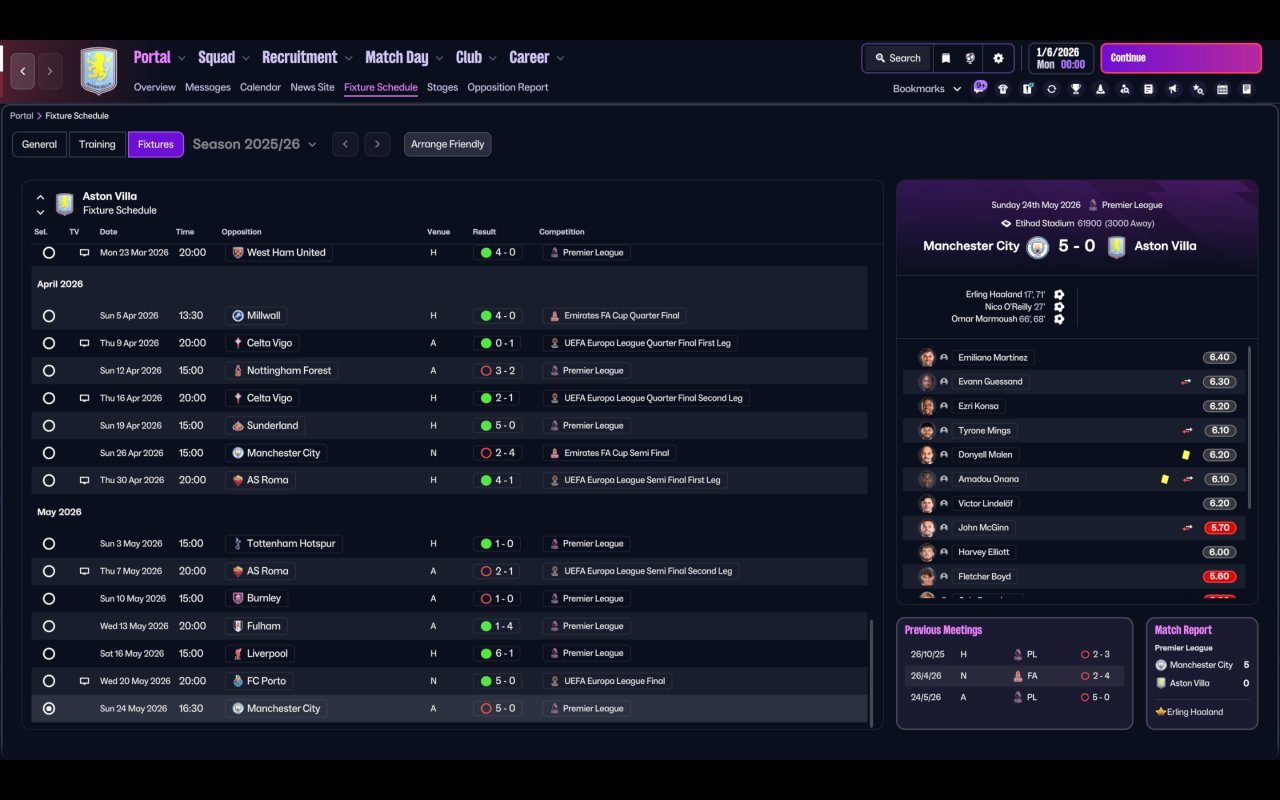
Task: Click the megaphone shortcut icon
Action: (1173, 89)
